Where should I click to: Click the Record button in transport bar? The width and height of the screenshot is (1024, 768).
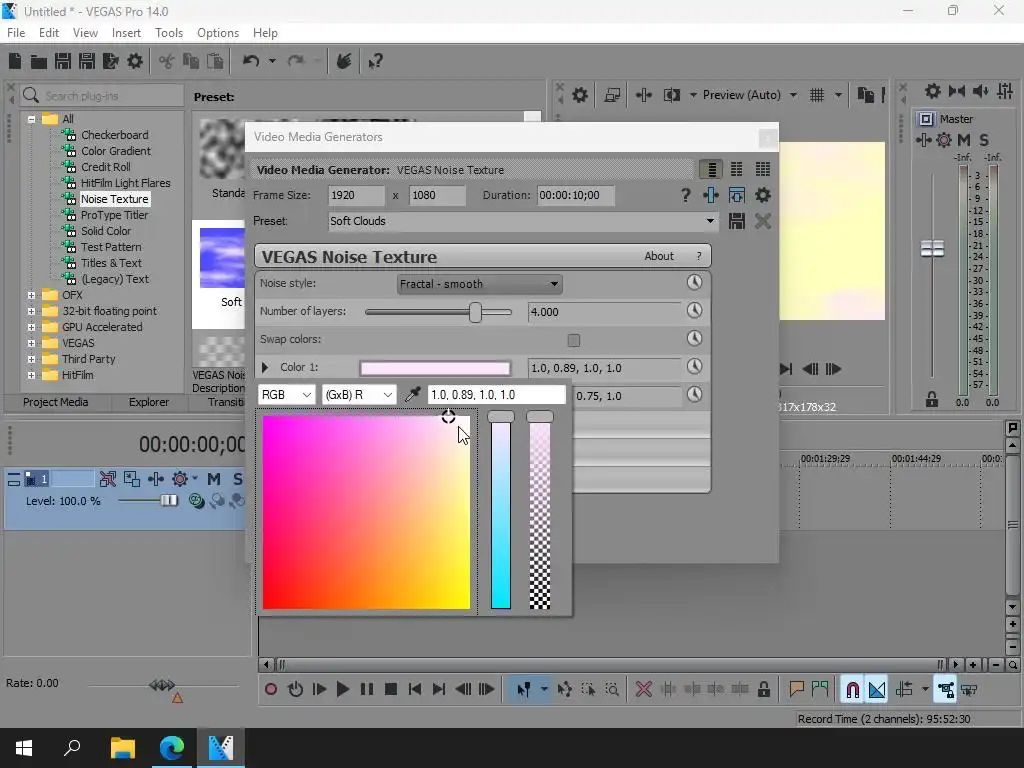pos(271,689)
